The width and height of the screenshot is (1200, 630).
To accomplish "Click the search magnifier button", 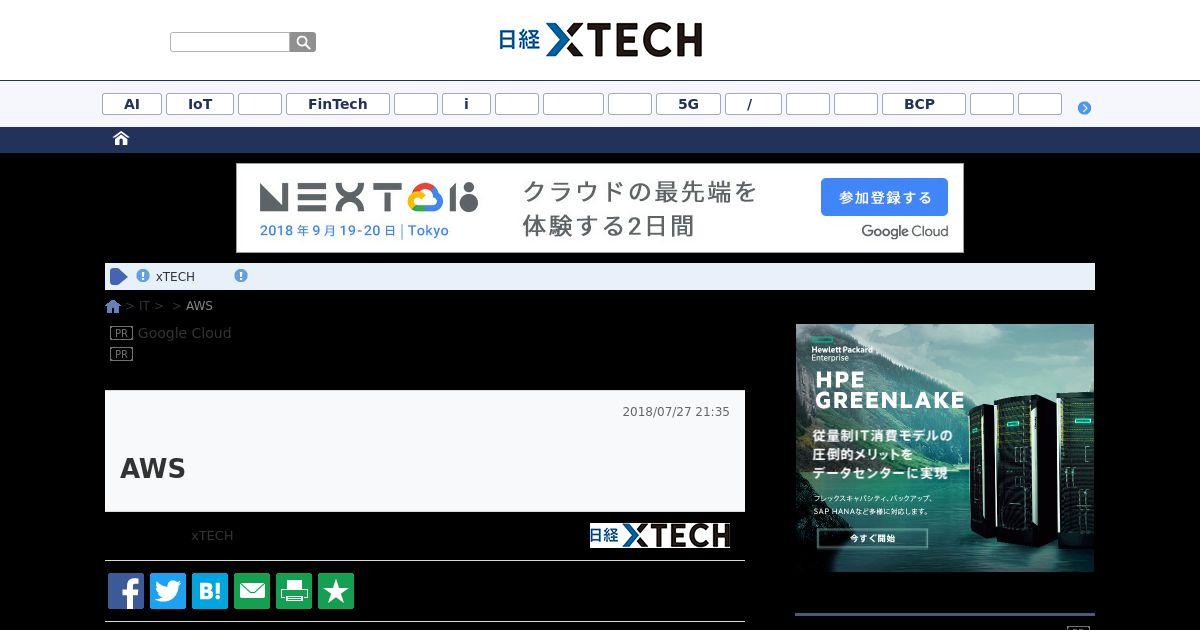I will (303, 42).
